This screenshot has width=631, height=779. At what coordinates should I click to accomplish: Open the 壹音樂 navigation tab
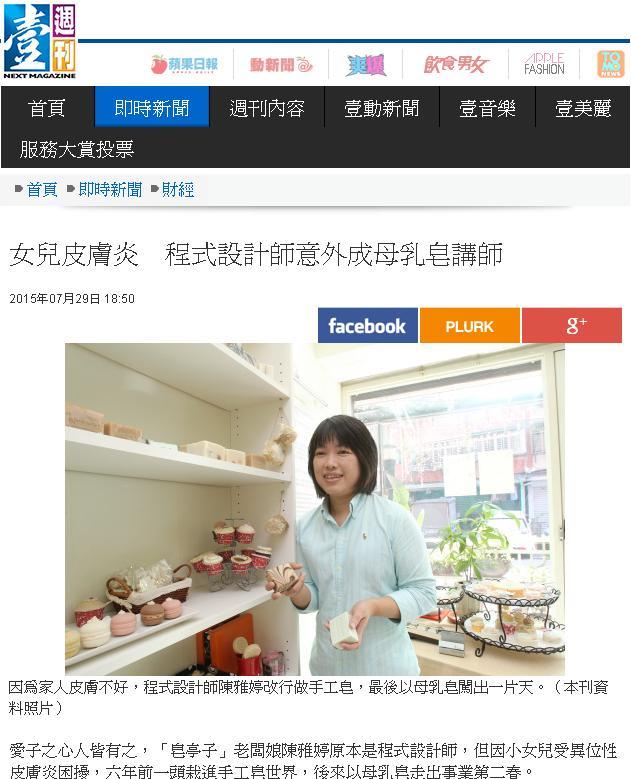[487, 108]
